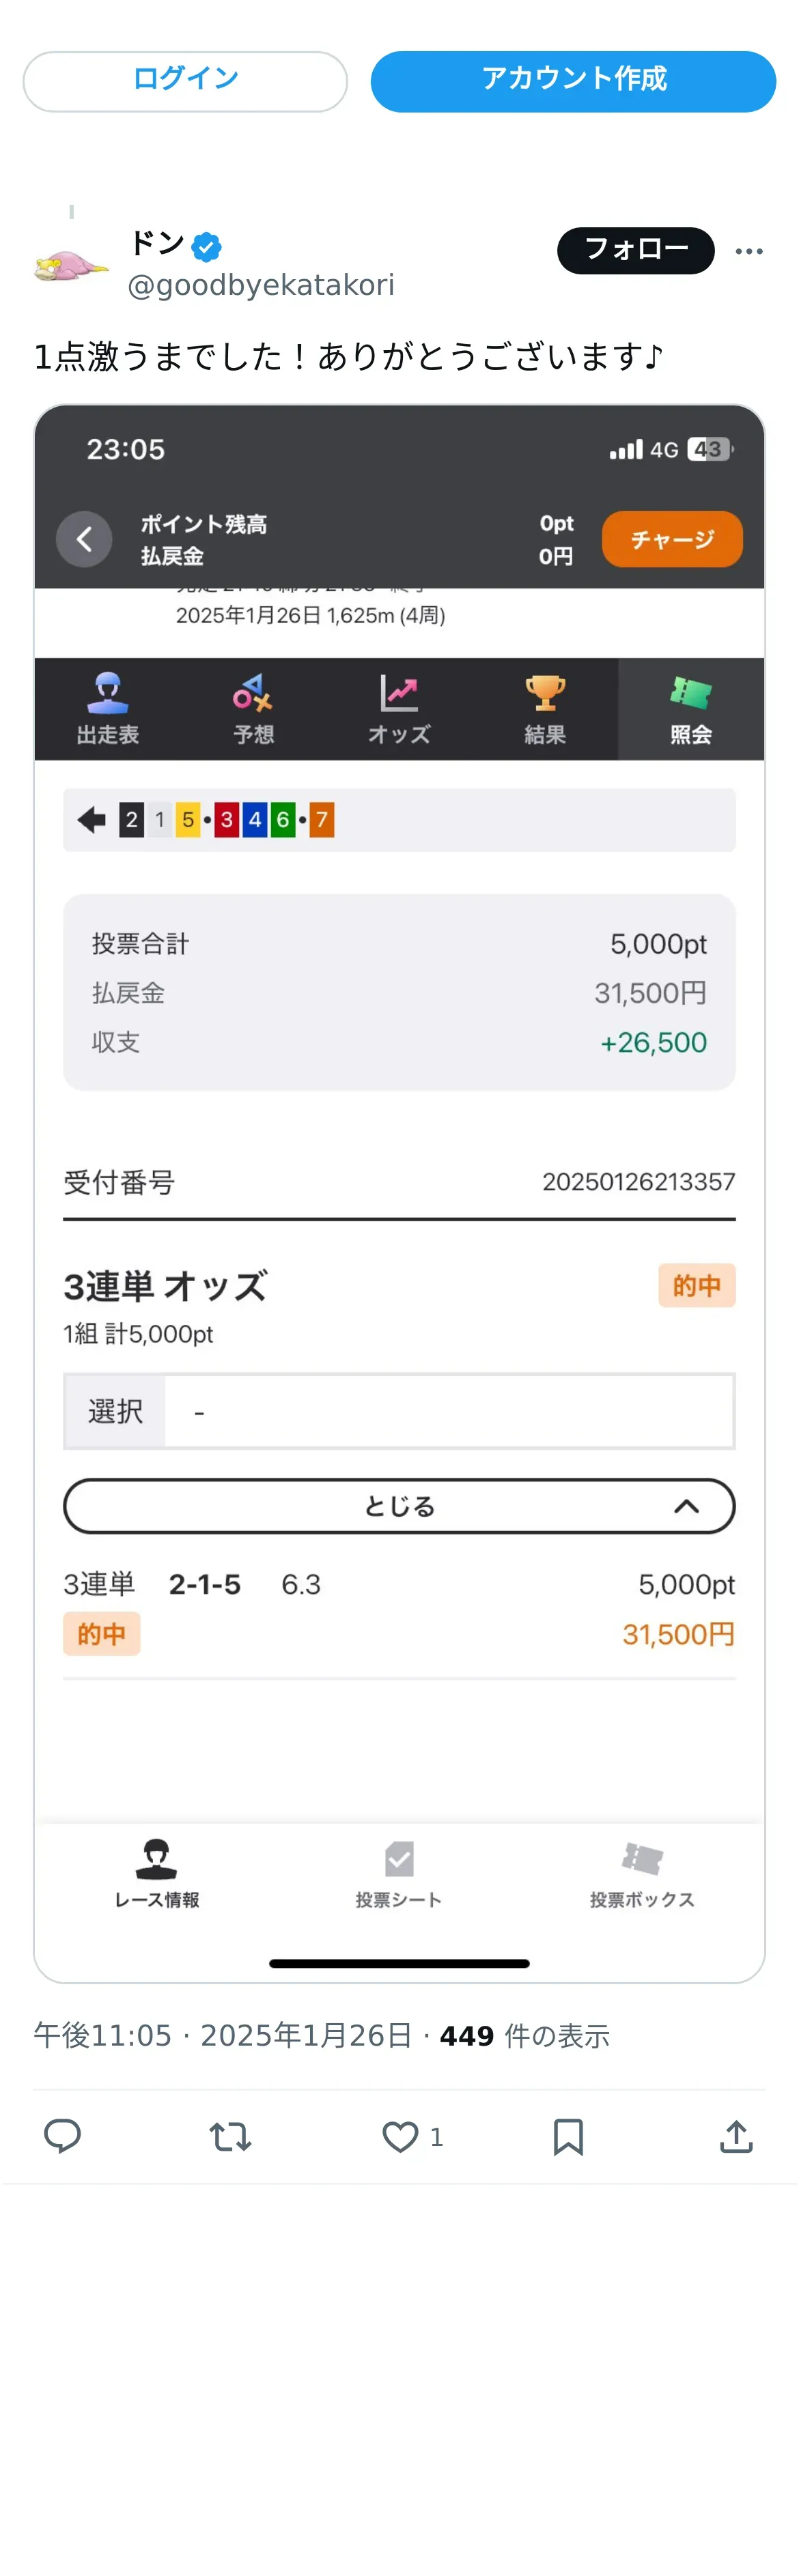This screenshot has width=799, height=2576.
Task: Click the repost arrows icon
Action: coord(230,2136)
